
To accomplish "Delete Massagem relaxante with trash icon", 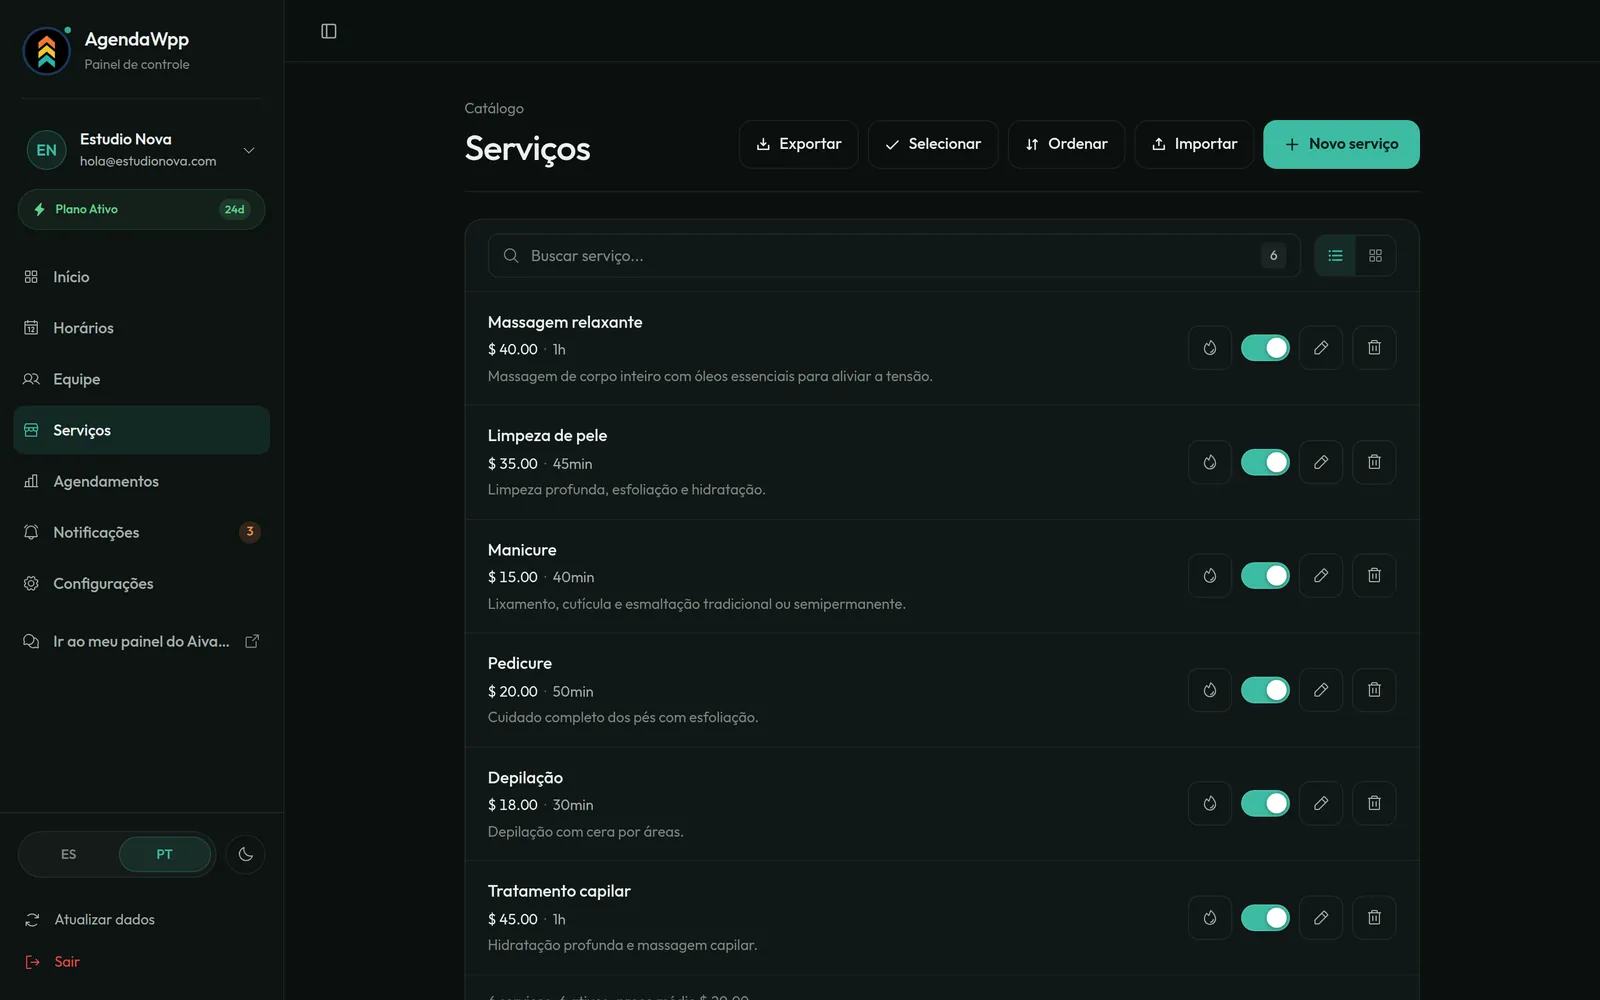I will pos(1374,348).
